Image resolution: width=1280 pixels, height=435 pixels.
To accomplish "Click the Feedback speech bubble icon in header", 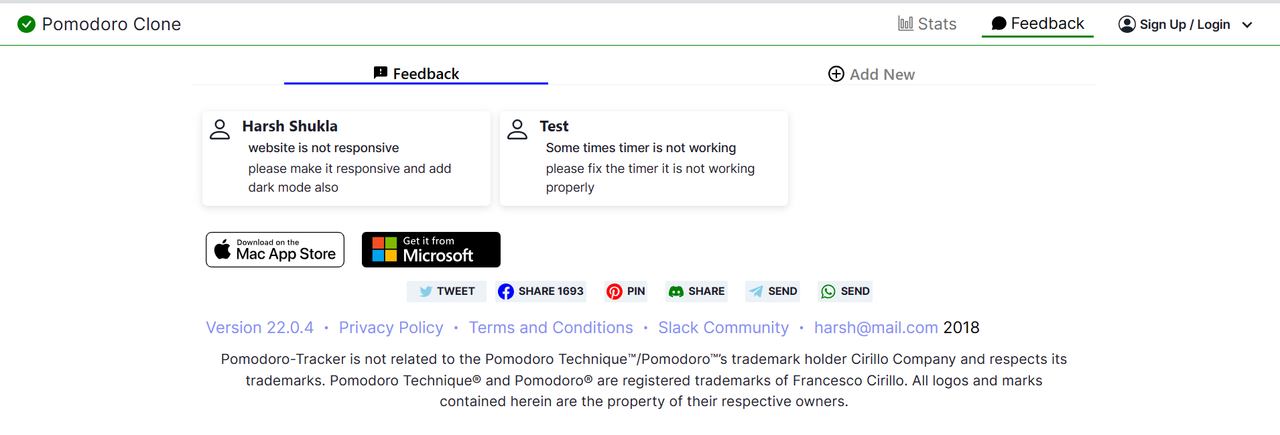I will (x=998, y=24).
